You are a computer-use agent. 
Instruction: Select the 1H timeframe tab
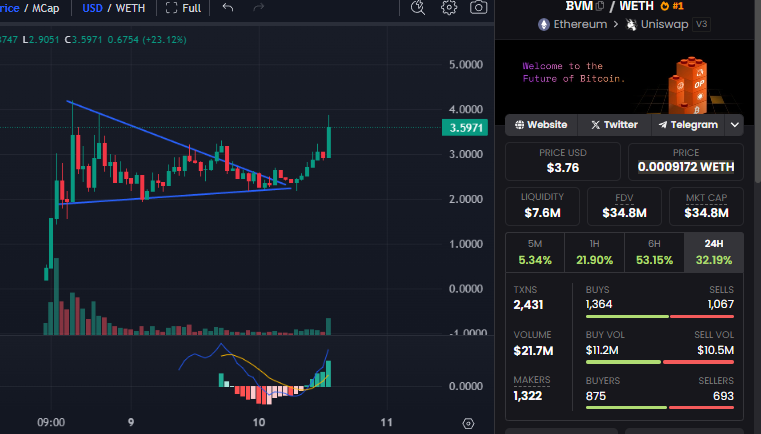(595, 252)
